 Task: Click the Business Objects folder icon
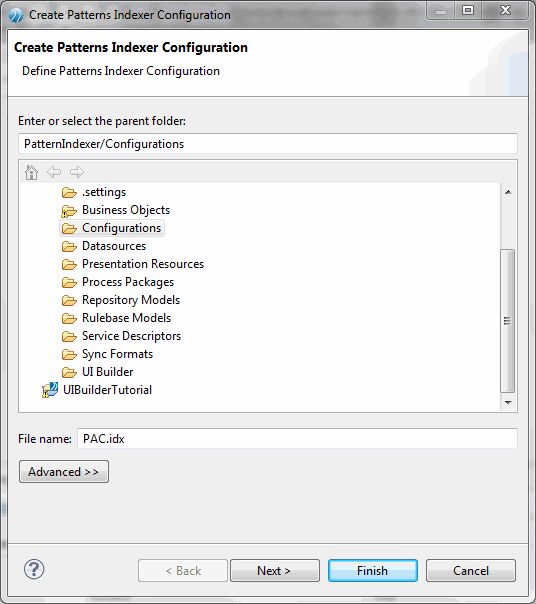(69, 211)
